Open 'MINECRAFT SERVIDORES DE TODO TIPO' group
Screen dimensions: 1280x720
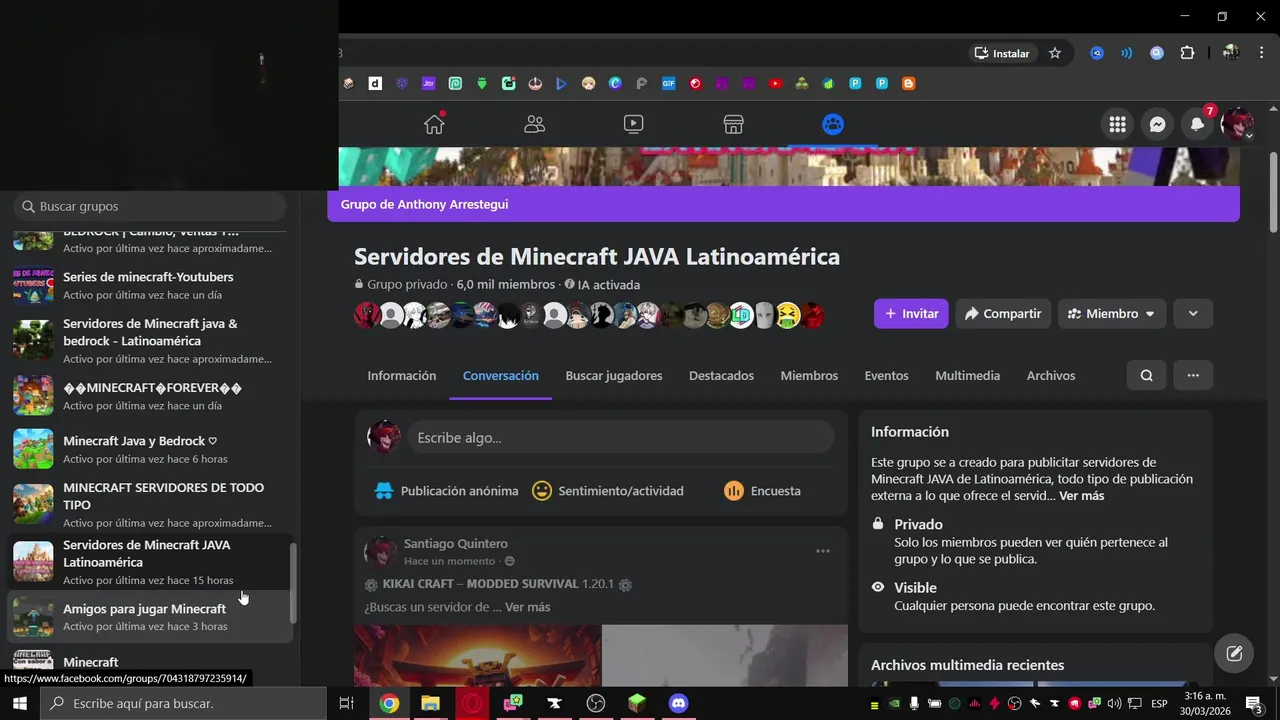point(150,504)
